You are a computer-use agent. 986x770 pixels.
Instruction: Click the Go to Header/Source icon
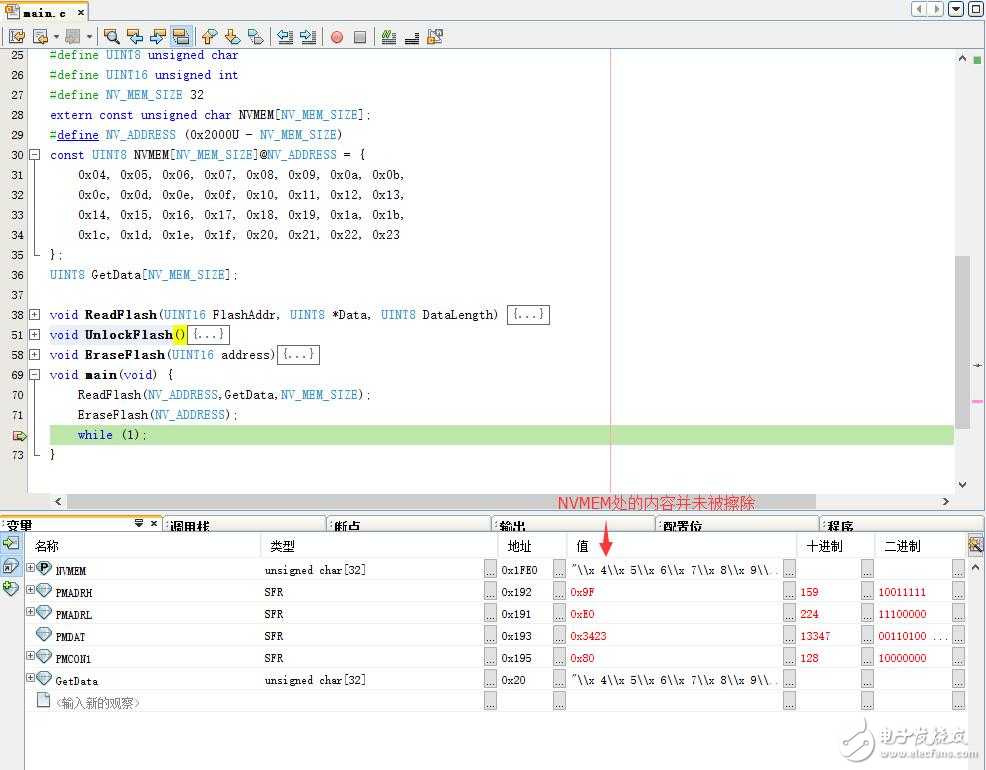click(x=435, y=37)
